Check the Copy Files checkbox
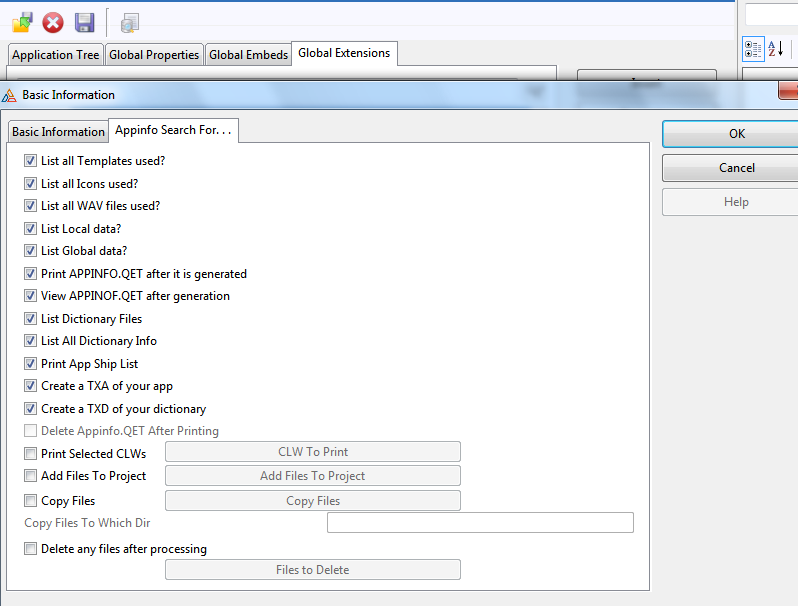Viewport: 798px width, 606px height. [31, 501]
